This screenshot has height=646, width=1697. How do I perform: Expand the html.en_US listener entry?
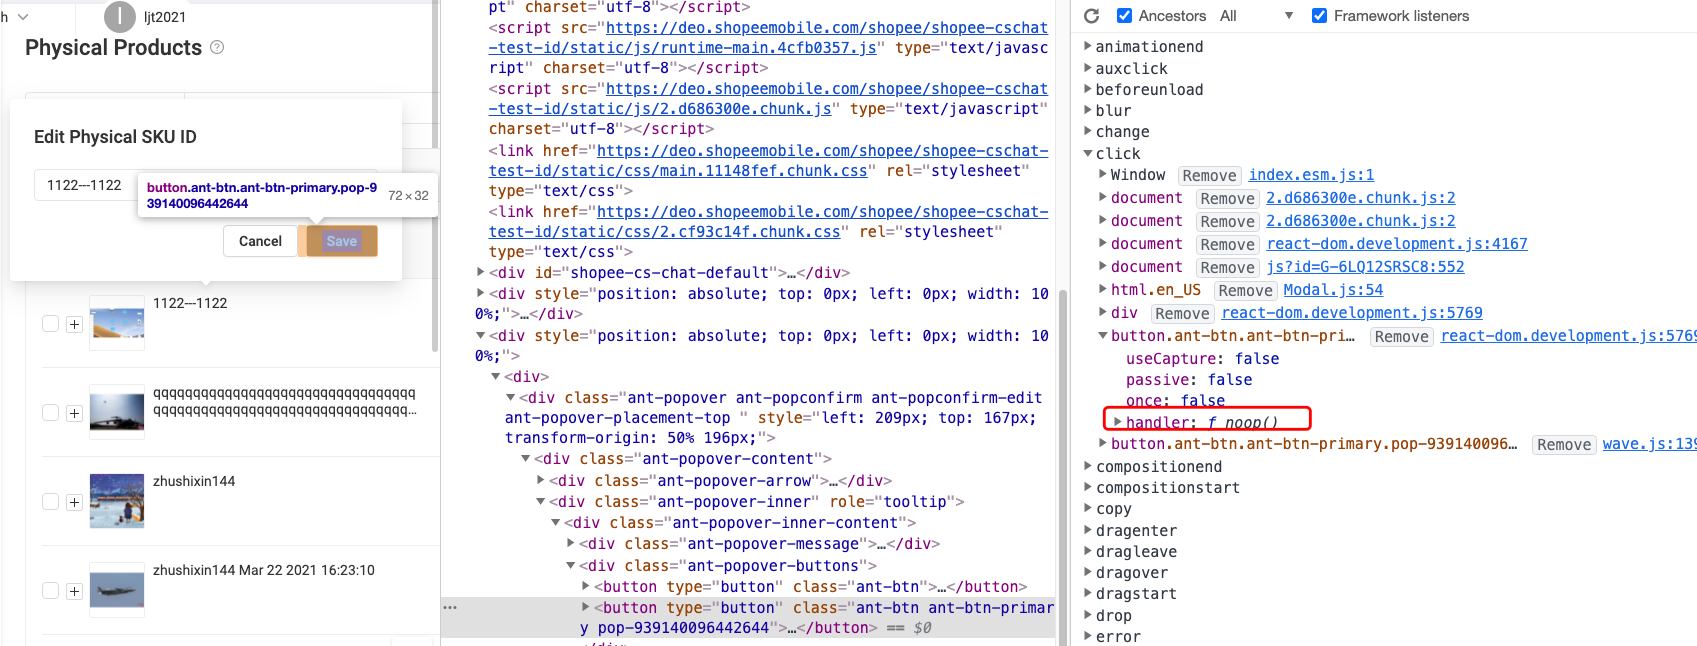coord(1103,289)
